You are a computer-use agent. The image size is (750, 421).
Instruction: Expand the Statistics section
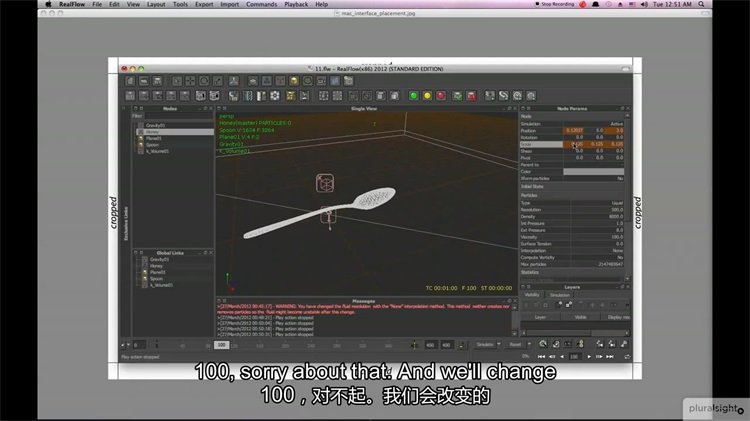(x=572, y=272)
